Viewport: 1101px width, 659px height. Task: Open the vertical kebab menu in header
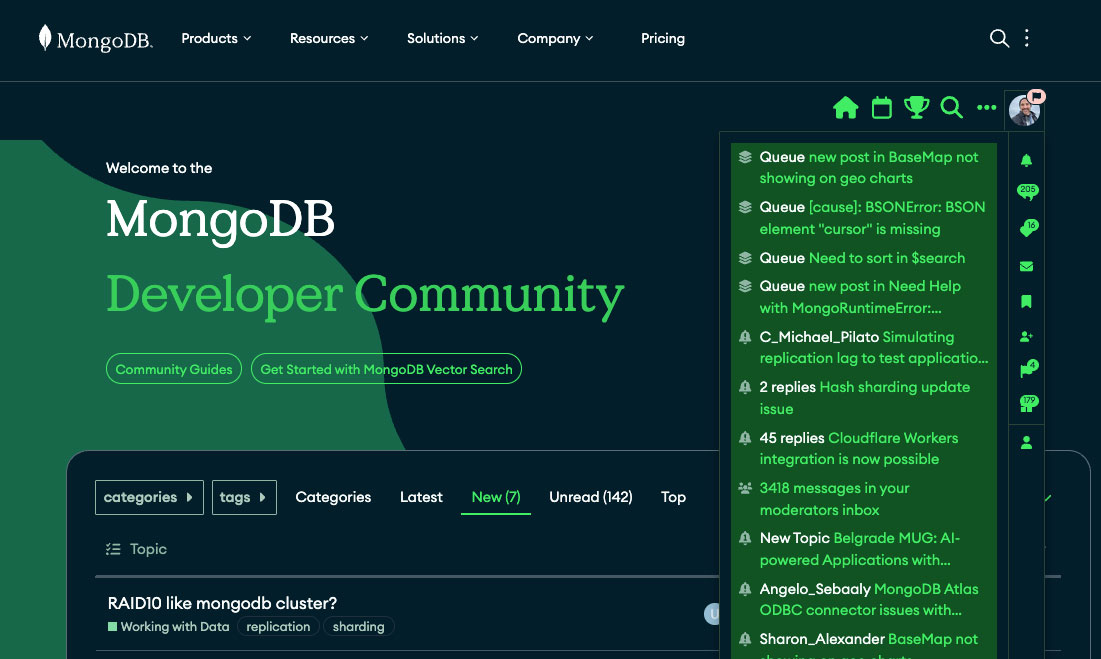1027,38
